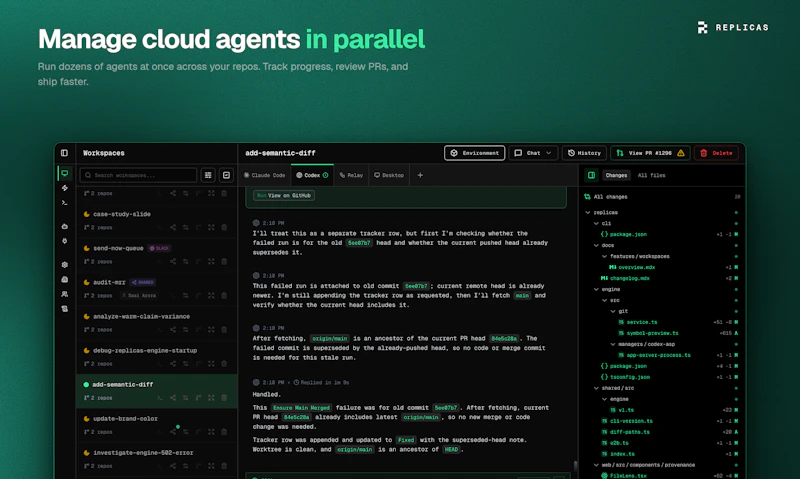Image resolution: width=800 pixels, height=479 pixels.
Task: Focus the Search workspaces field
Action: (x=138, y=175)
